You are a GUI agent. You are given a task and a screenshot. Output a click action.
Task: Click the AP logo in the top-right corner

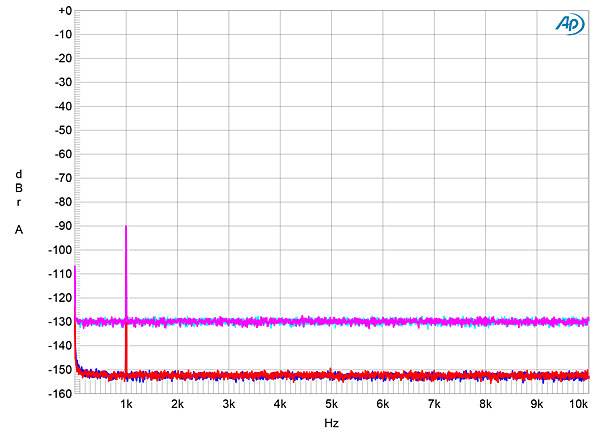tap(567, 24)
